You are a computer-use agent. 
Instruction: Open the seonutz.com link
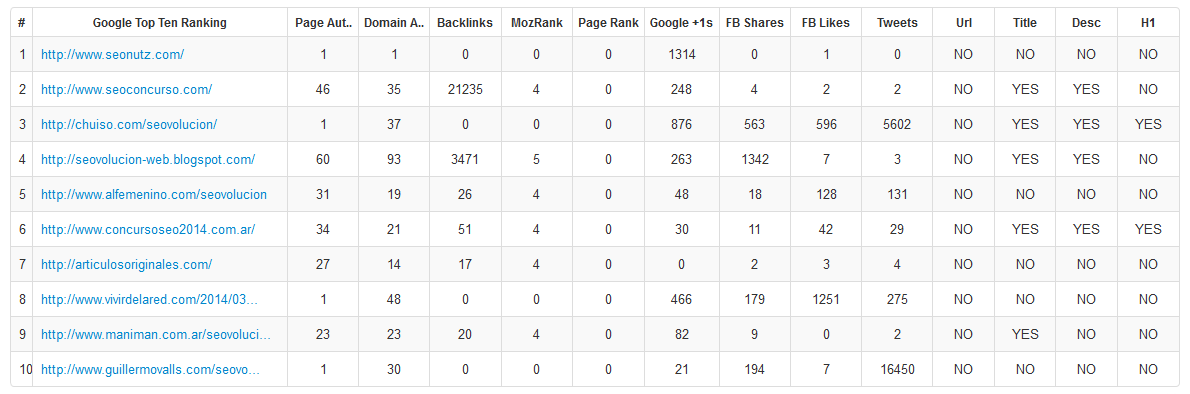(x=112, y=55)
